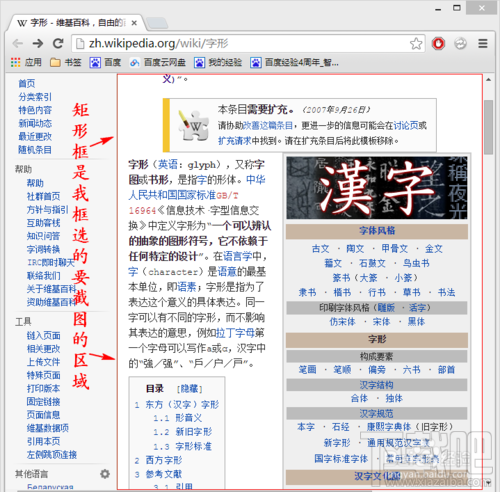Close the 字形 Wikipedia tab

134,23
